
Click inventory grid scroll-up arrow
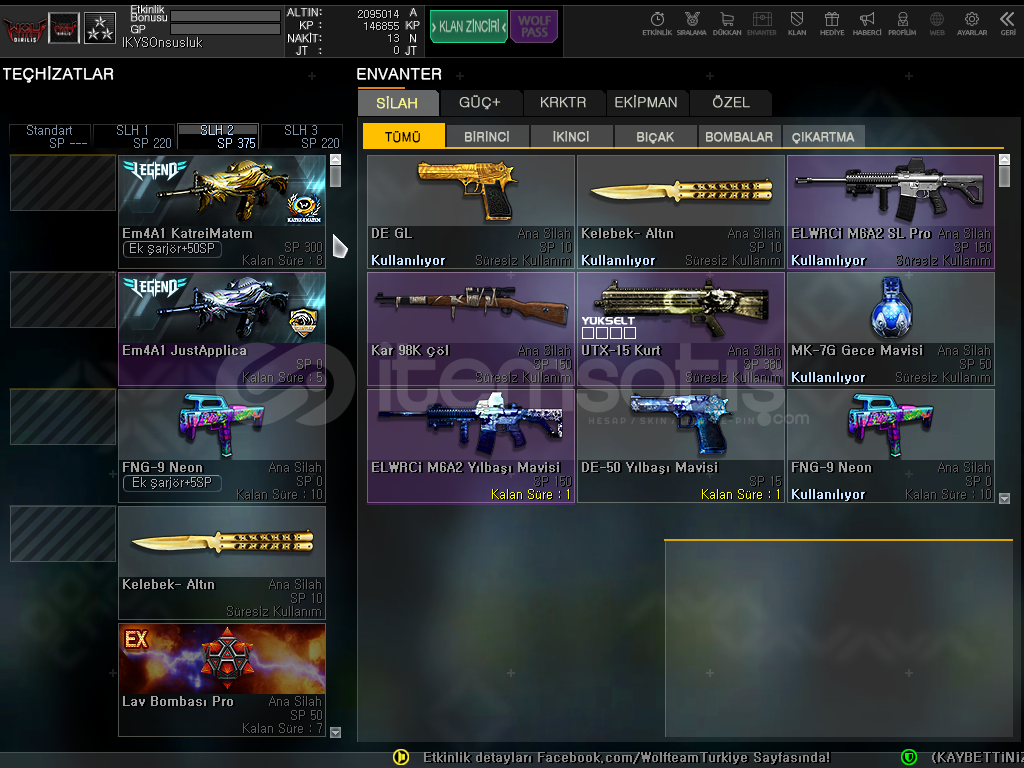[x=1004, y=159]
